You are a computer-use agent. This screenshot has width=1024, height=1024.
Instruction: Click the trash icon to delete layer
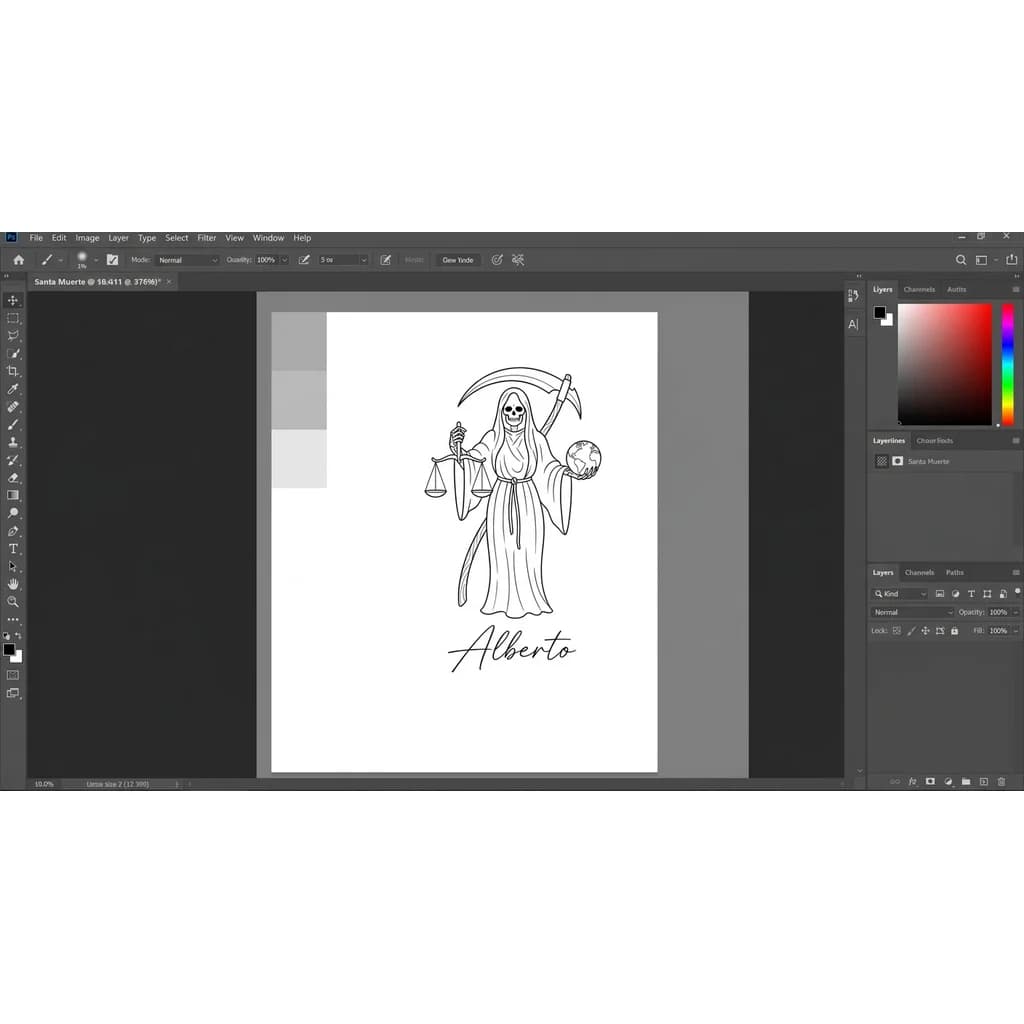click(1001, 781)
